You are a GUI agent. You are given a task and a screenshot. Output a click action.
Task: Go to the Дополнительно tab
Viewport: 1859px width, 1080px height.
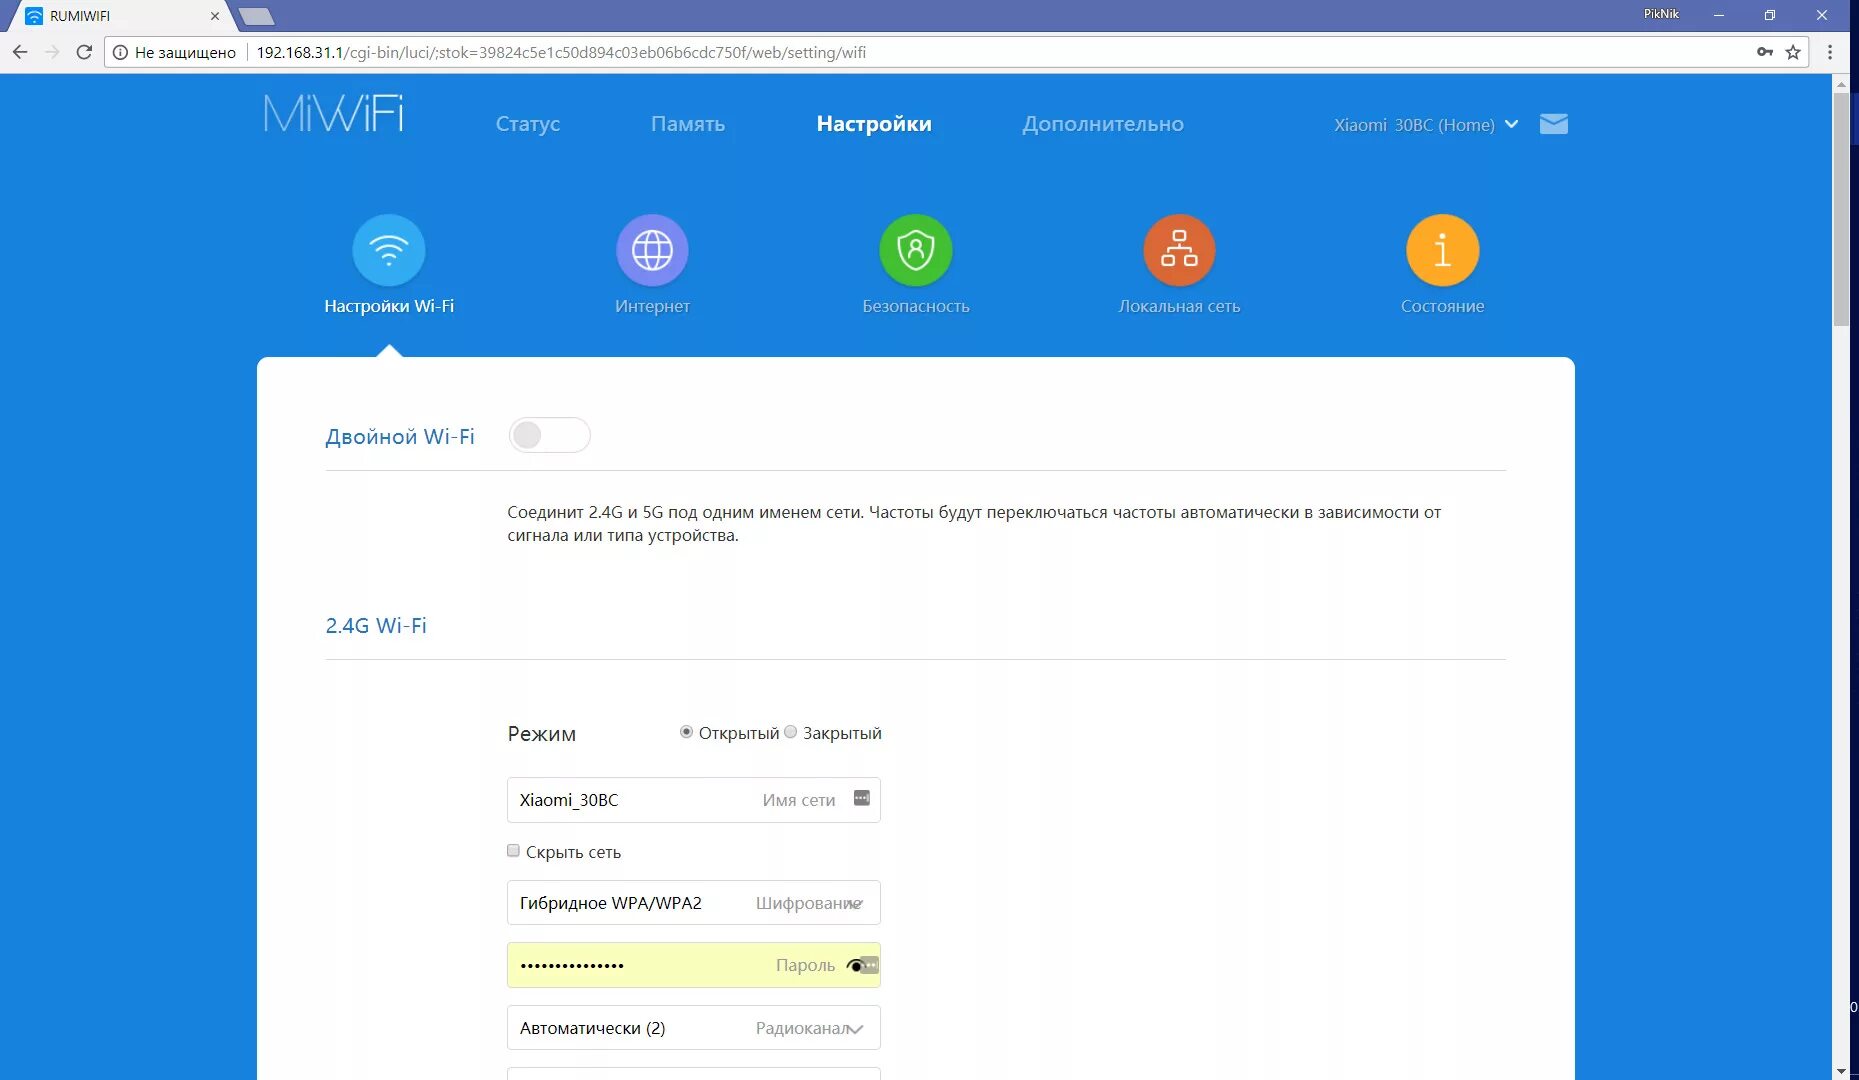pyautogui.click(x=1103, y=124)
